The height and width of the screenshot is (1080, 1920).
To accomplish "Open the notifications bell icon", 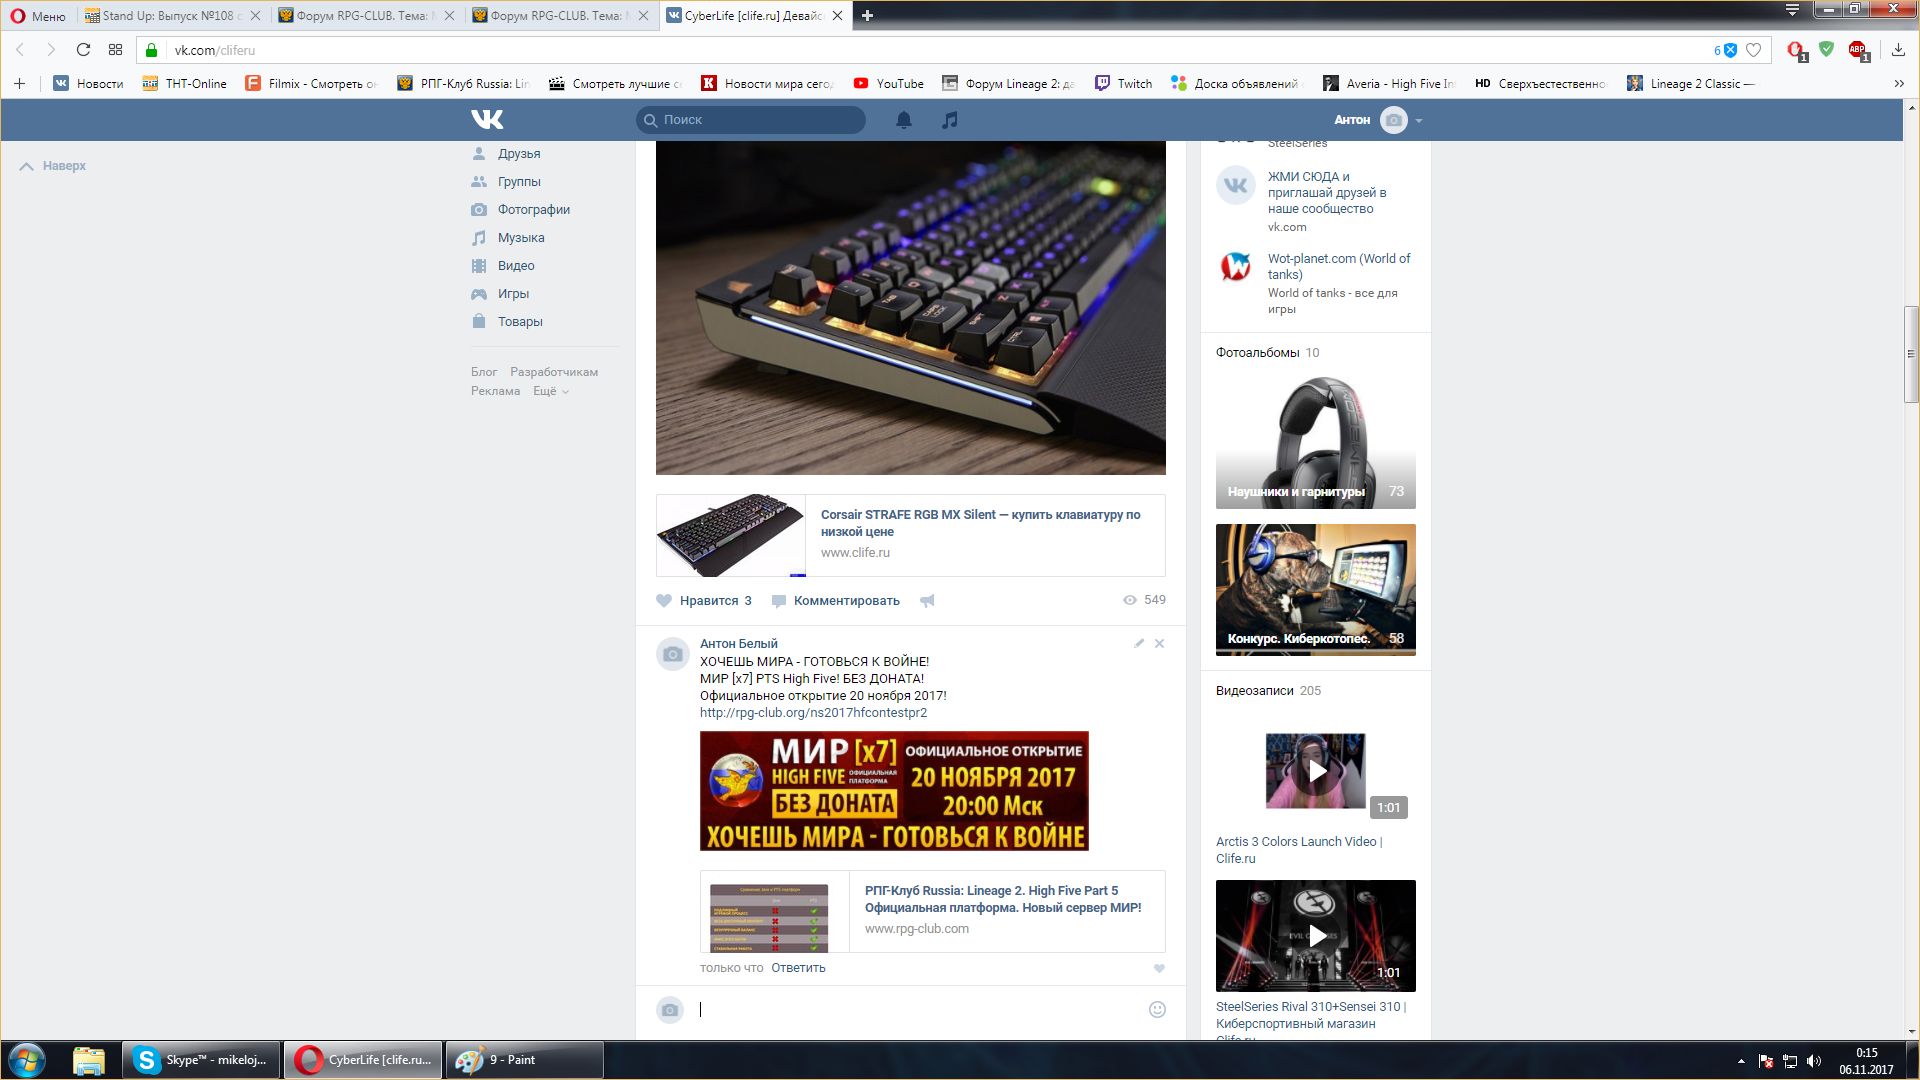I will (x=903, y=120).
